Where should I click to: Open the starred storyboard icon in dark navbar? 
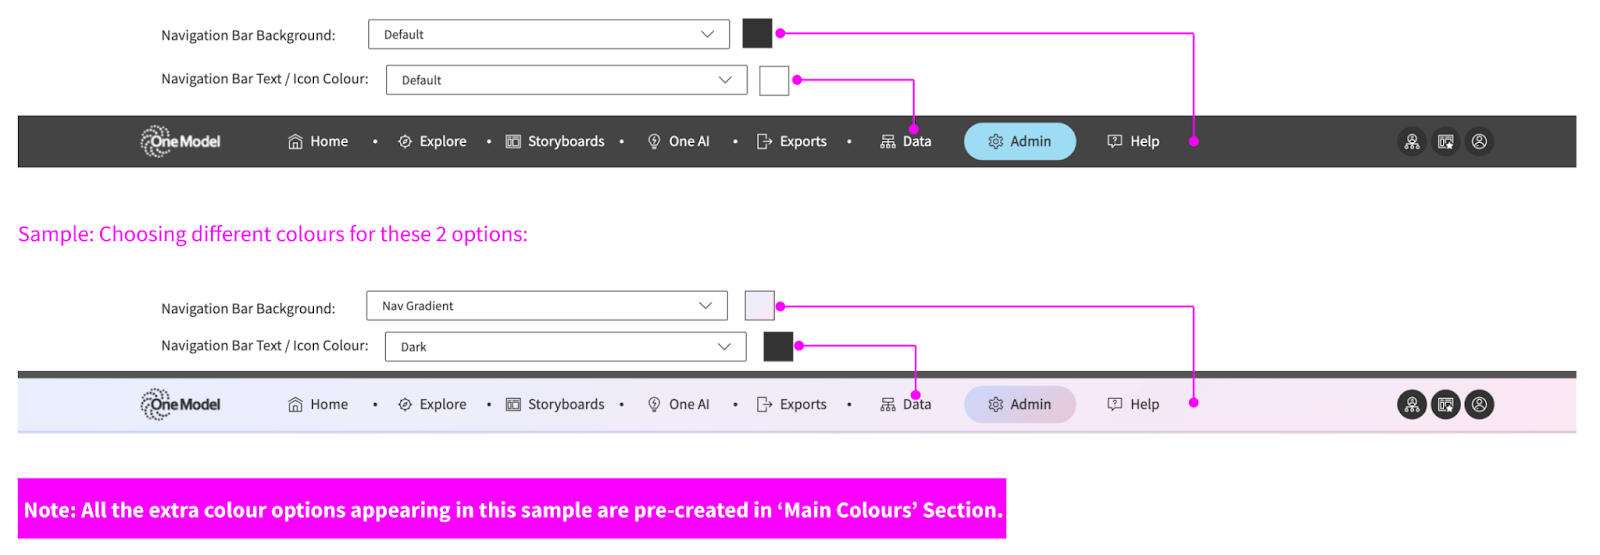(x=1445, y=142)
